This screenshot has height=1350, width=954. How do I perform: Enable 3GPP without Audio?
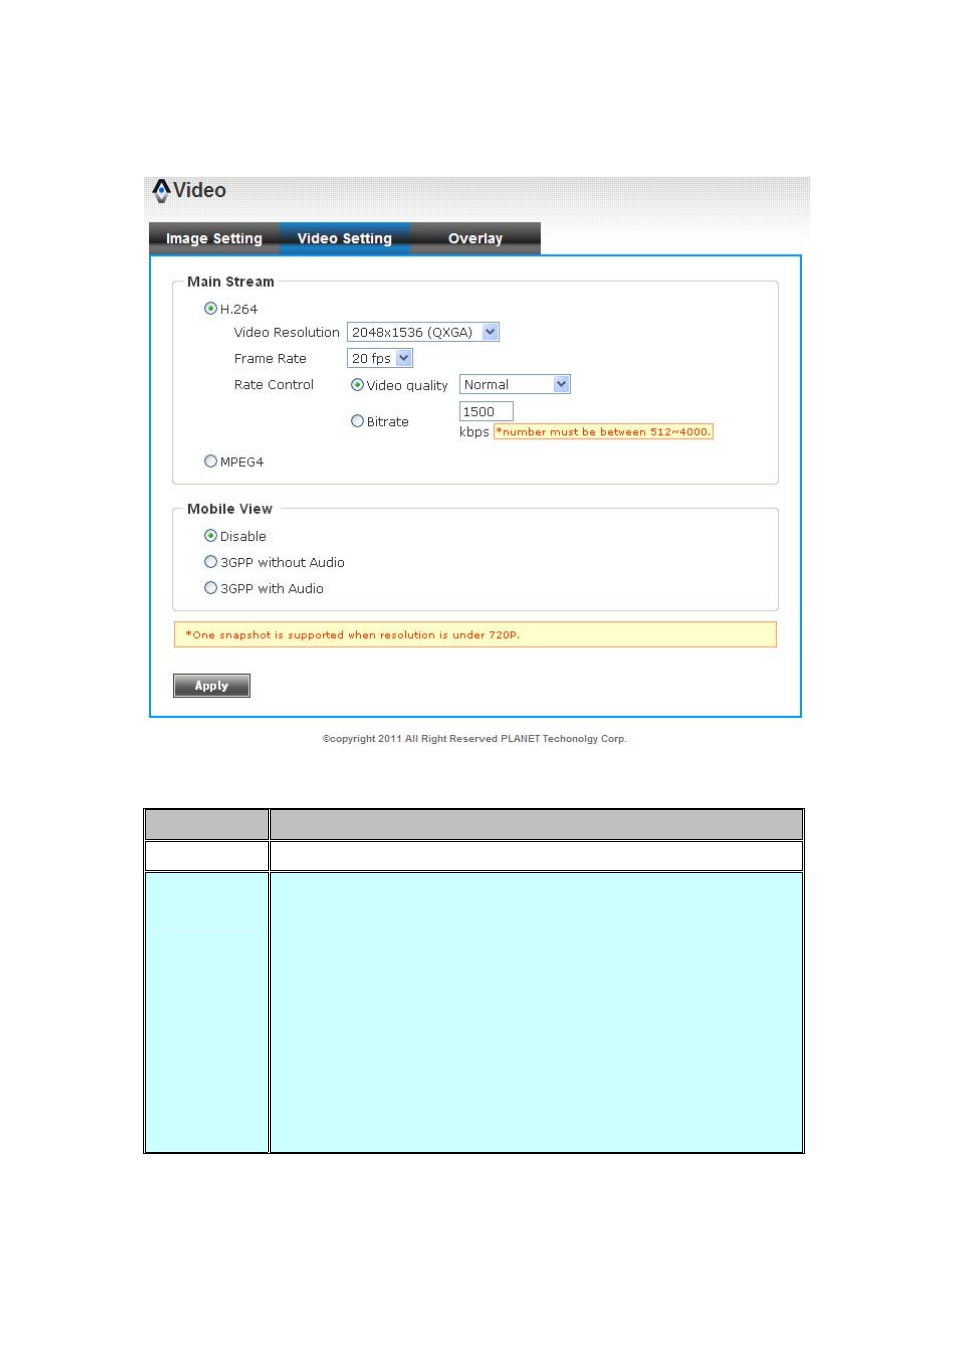[x=211, y=562]
